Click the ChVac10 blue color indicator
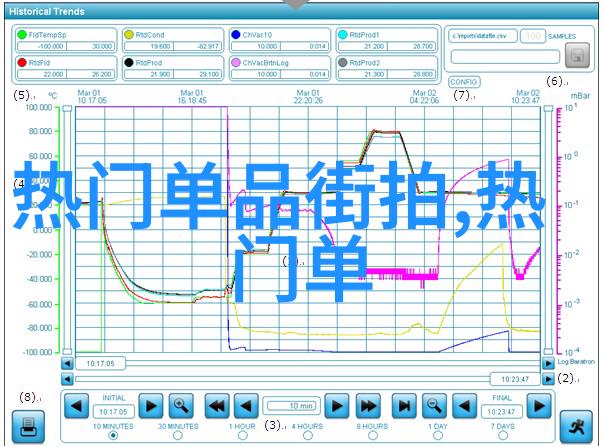The width and height of the screenshot is (604, 447). click(236, 34)
